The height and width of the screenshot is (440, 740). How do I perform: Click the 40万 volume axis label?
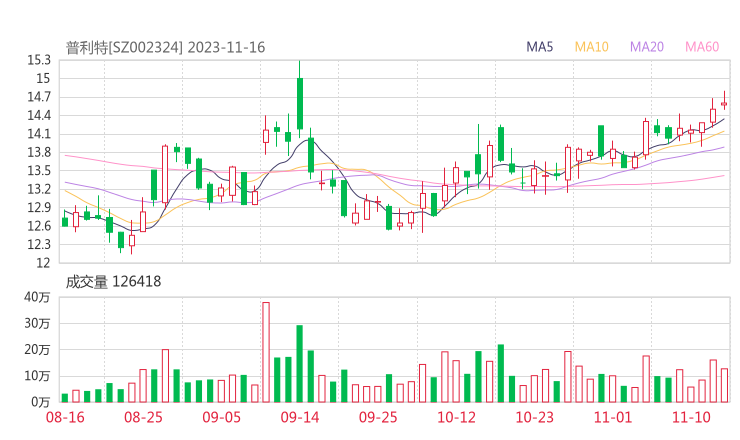tap(37, 297)
